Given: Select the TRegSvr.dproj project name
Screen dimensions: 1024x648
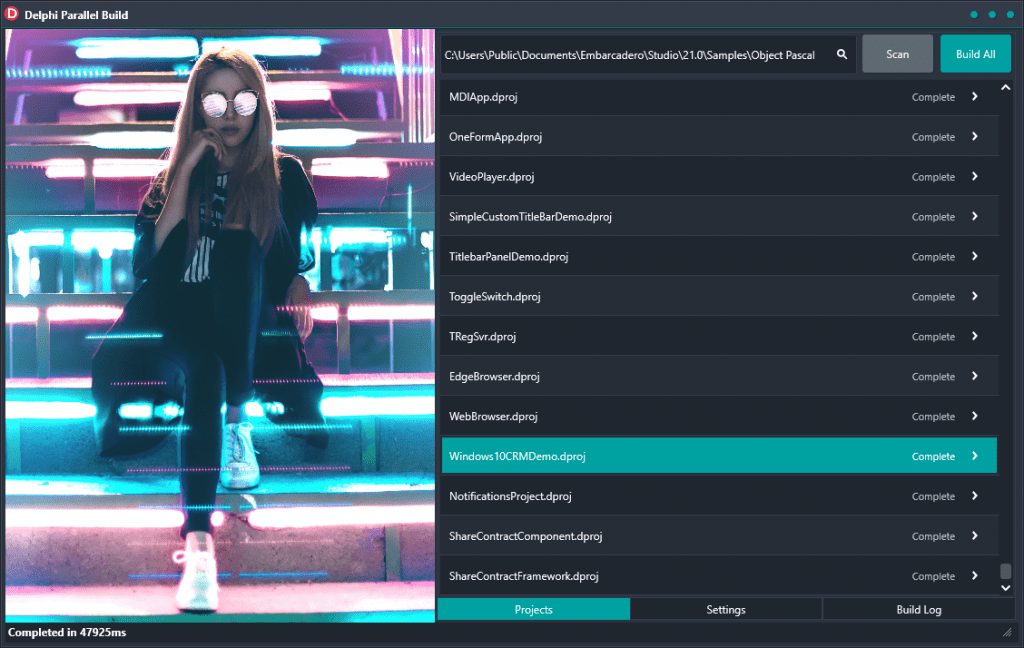Looking at the screenshot, I should point(482,336).
